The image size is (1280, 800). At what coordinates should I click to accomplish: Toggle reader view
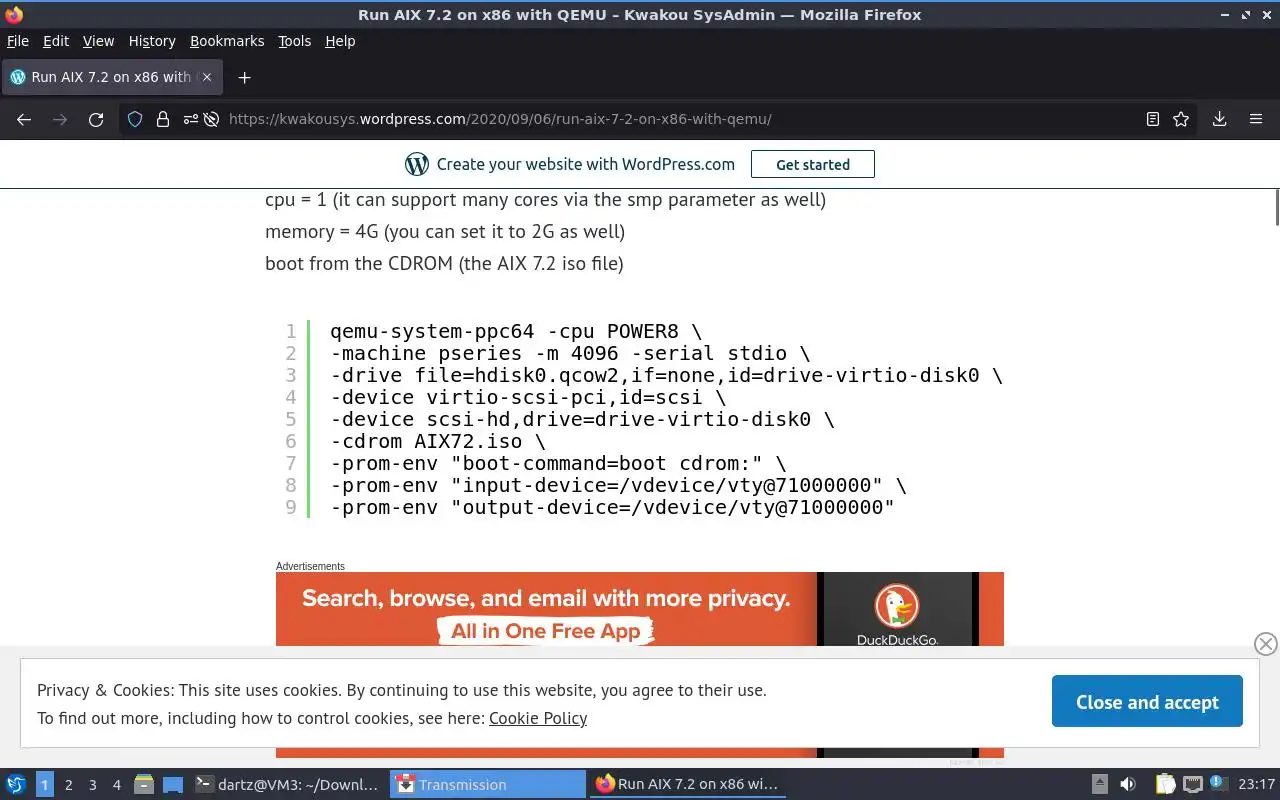click(x=1153, y=119)
